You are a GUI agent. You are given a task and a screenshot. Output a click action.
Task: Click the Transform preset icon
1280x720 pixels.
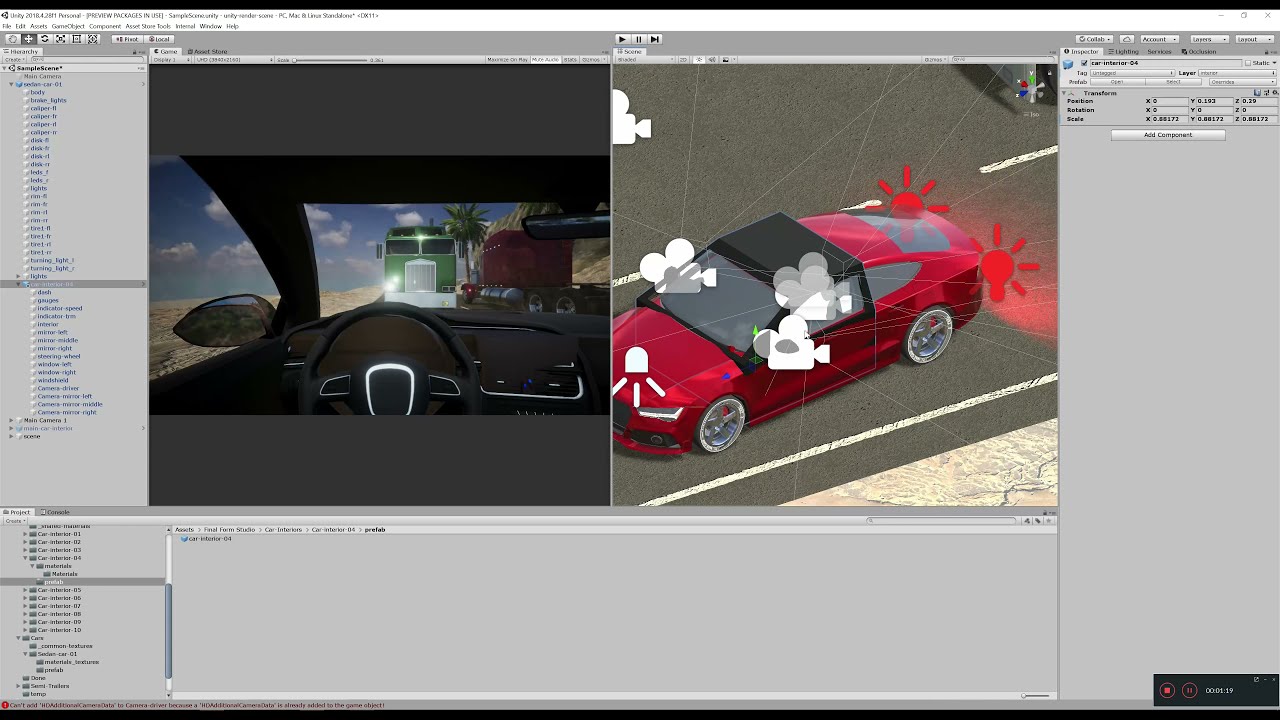click(1266, 93)
